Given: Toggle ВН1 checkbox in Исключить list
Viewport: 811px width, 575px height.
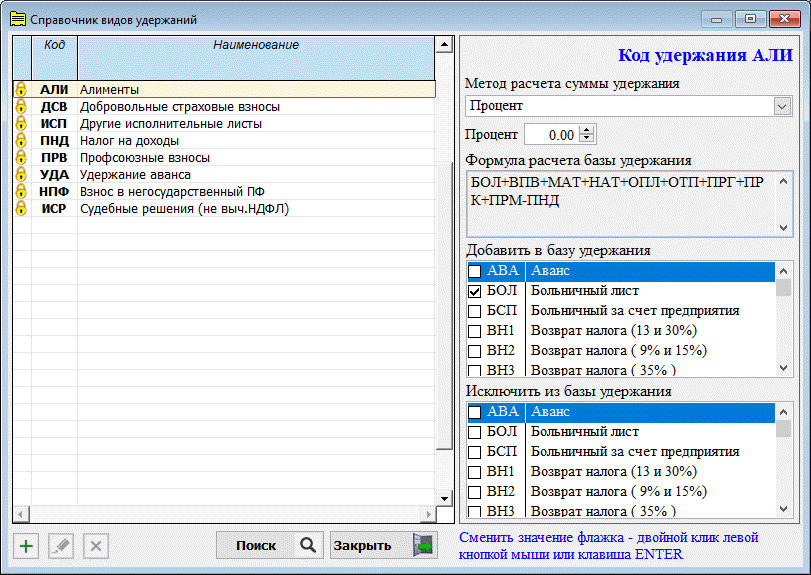Looking at the screenshot, I should coord(474,472).
